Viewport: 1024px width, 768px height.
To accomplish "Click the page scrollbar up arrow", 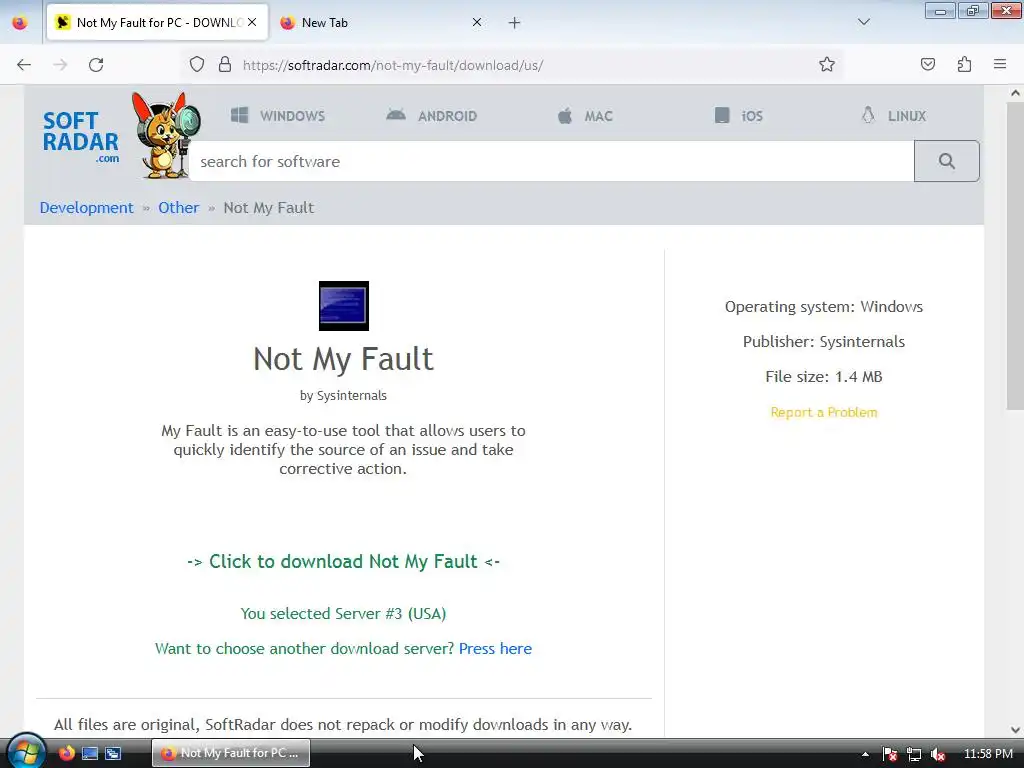I will pyautogui.click(x=1015, y=93).
